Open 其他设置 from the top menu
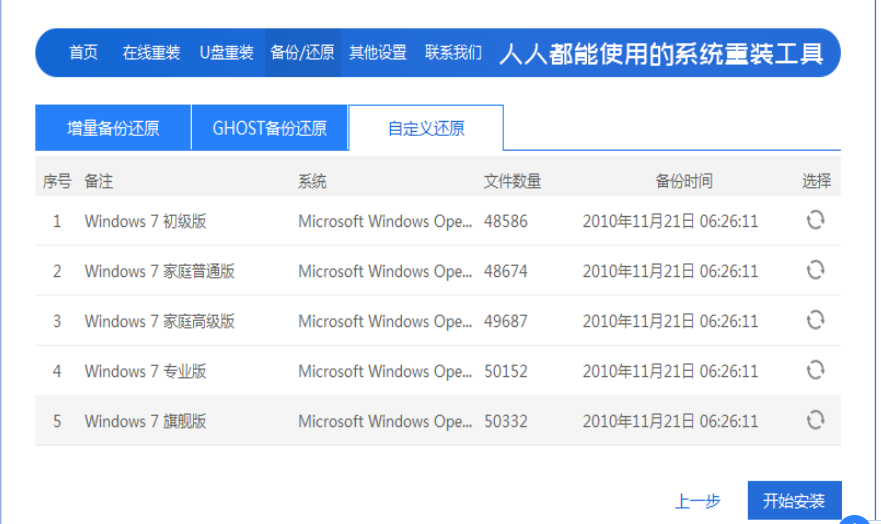This screenshot has width=881, height=524. click(x=378, y=53)
